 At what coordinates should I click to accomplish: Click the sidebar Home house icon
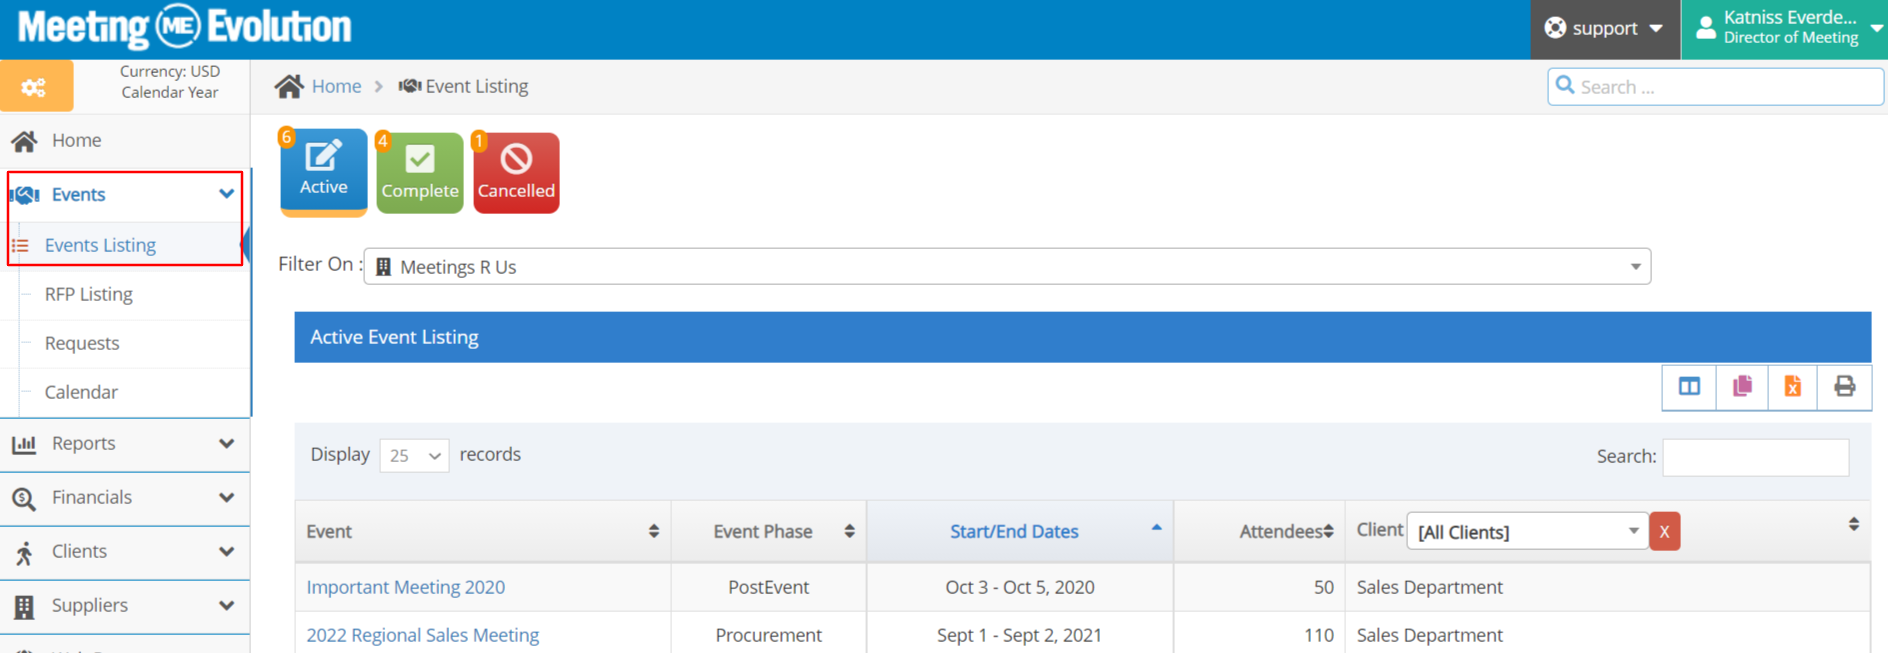(24, 141)
